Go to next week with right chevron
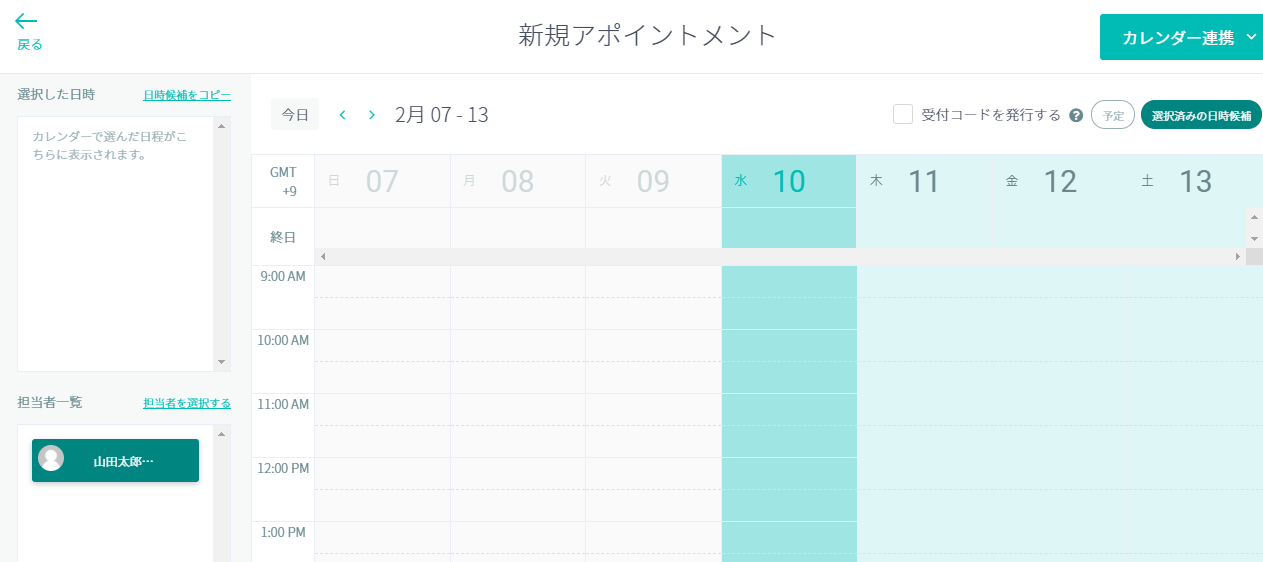This screenshot has width=1263, height=562. pyautogui.click(x=372, y=115)
